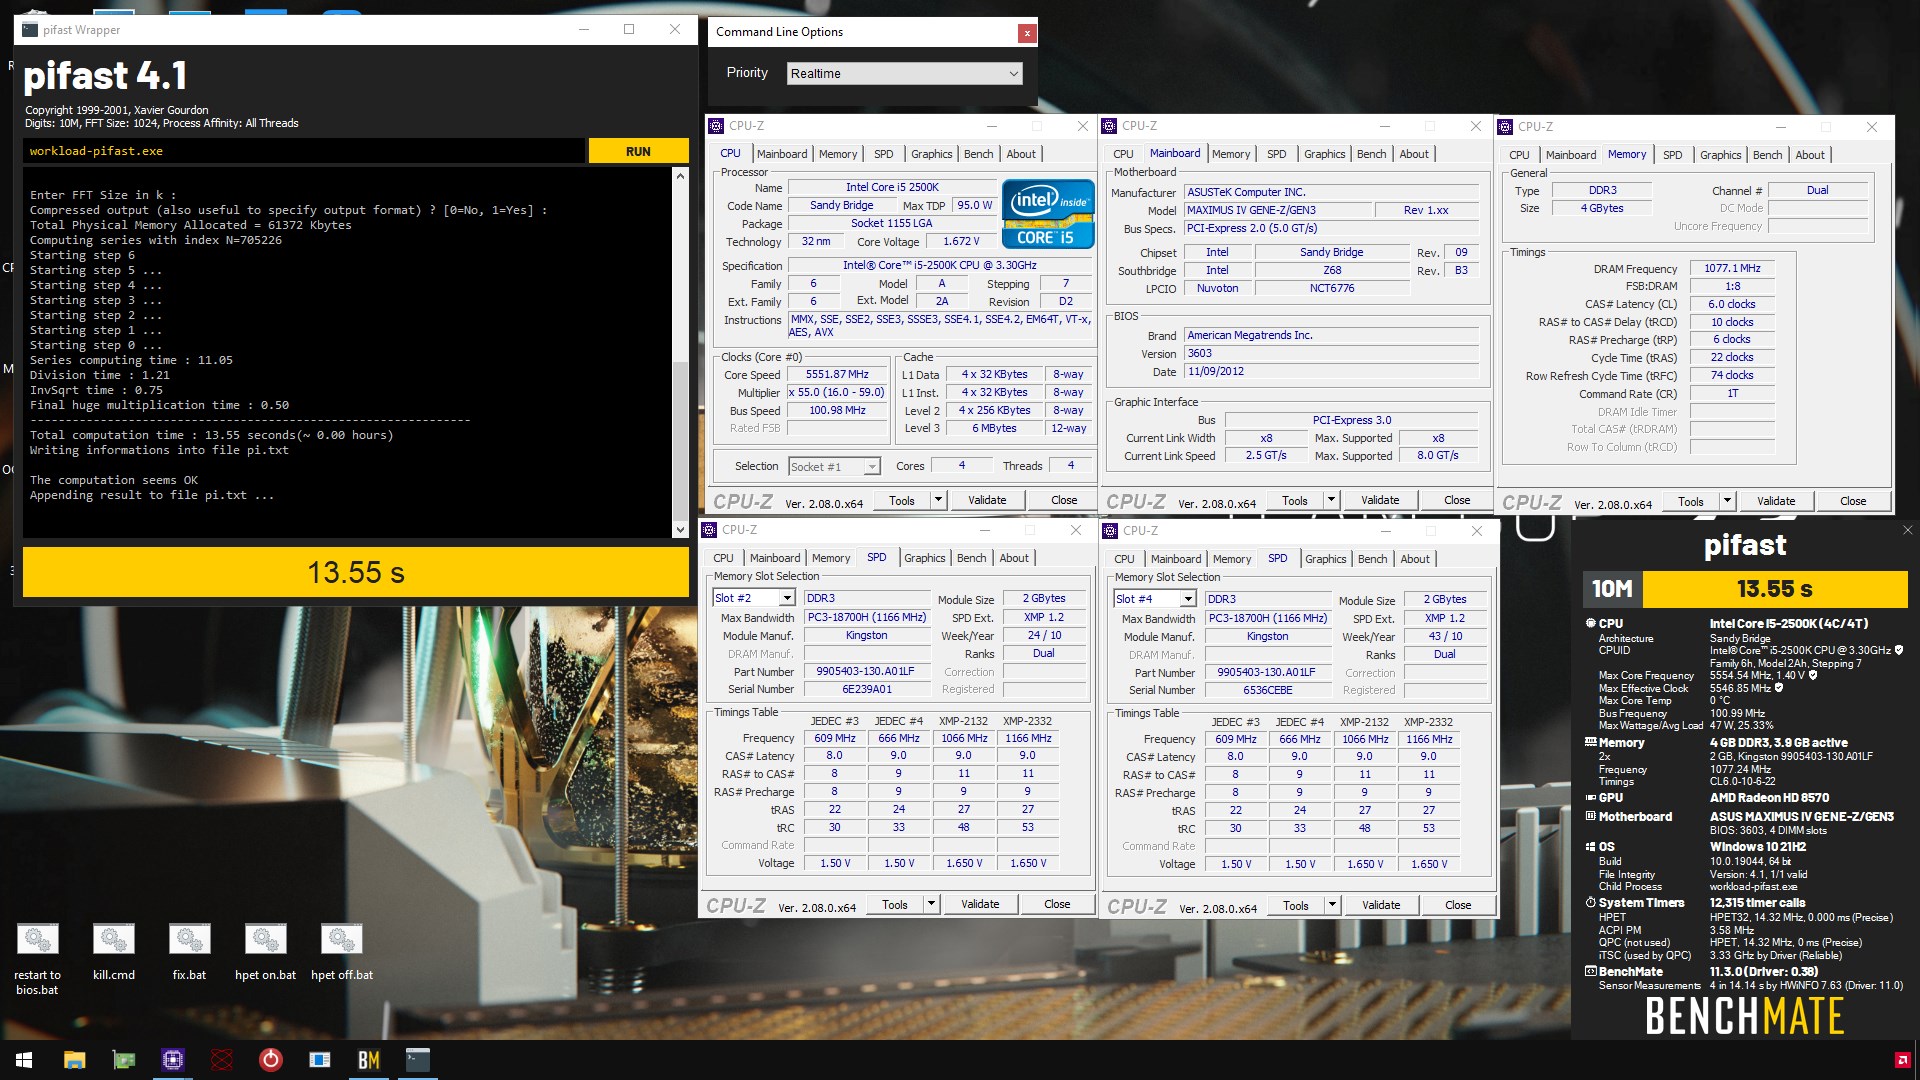
Task: Click the Intel Core i5 logo in CPU-Z
Action: (1048, 213)
